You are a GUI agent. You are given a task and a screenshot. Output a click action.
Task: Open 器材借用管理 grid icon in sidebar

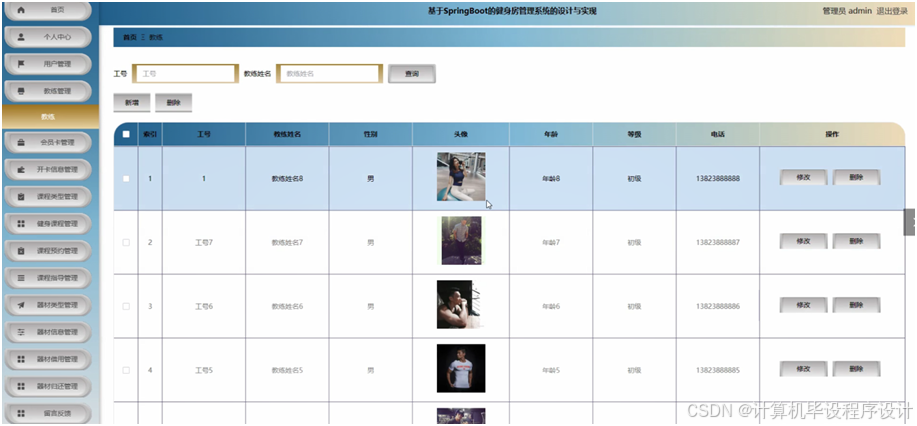21,359
